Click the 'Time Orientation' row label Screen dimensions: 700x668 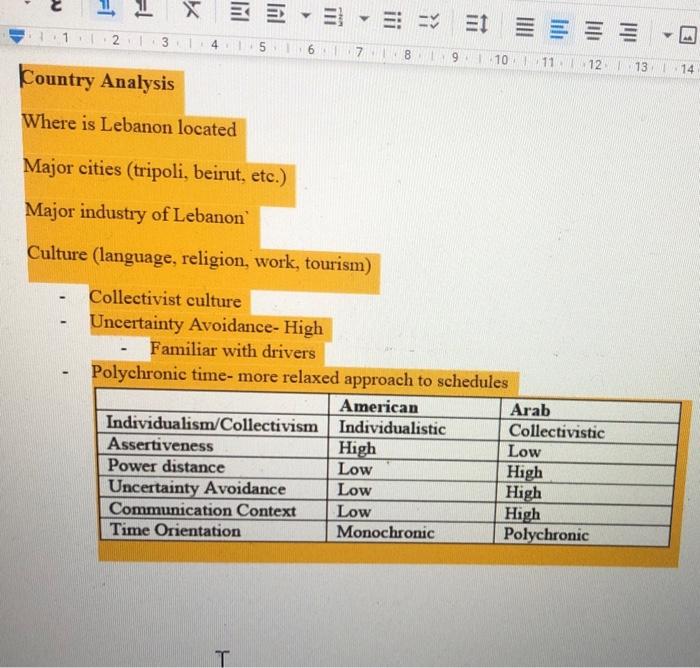pos(175,530)
